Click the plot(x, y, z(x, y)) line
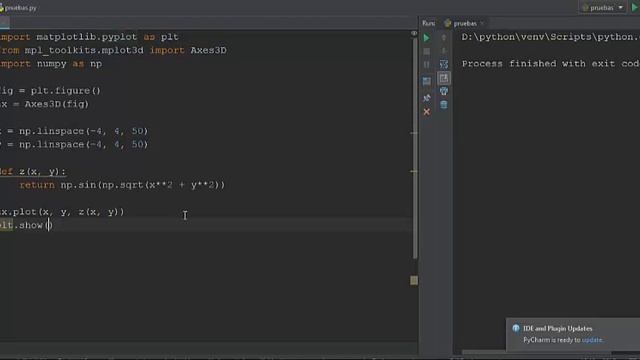Screen dimensions: 640x360 click(x=62, y=212)
